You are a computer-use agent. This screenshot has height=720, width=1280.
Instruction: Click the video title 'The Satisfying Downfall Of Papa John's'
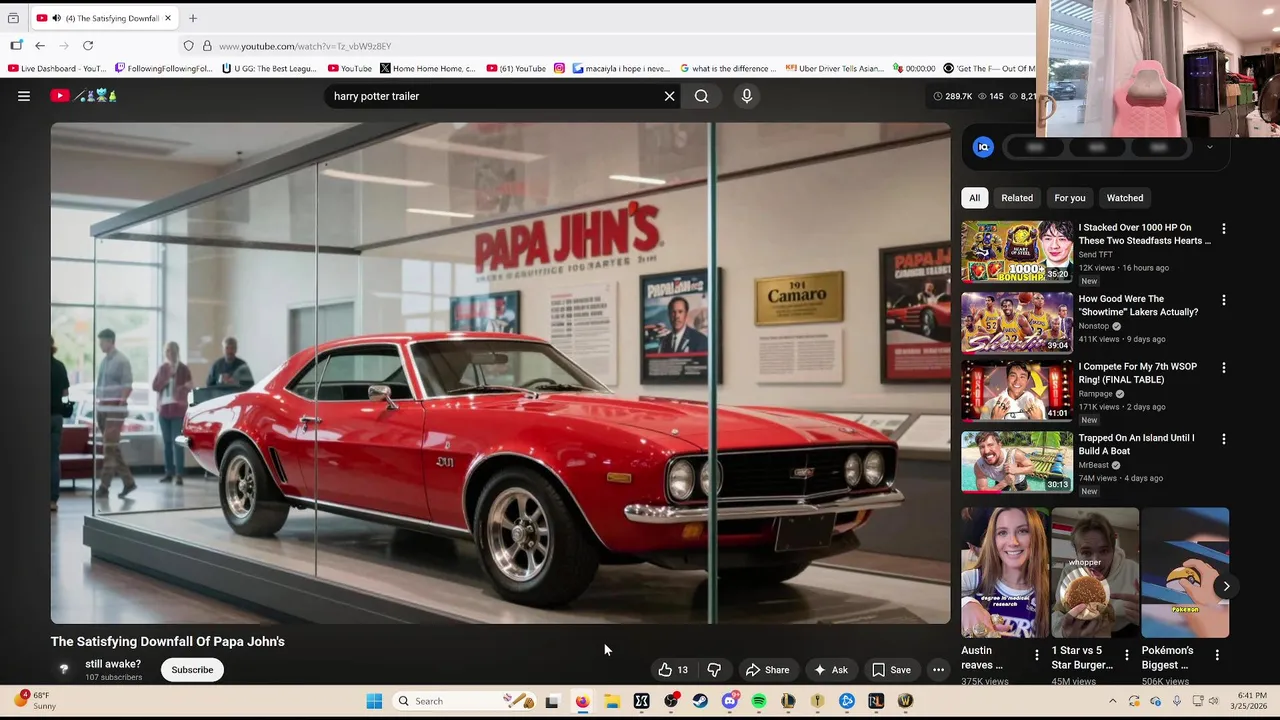pyautogui.click(x=168, y=642)
